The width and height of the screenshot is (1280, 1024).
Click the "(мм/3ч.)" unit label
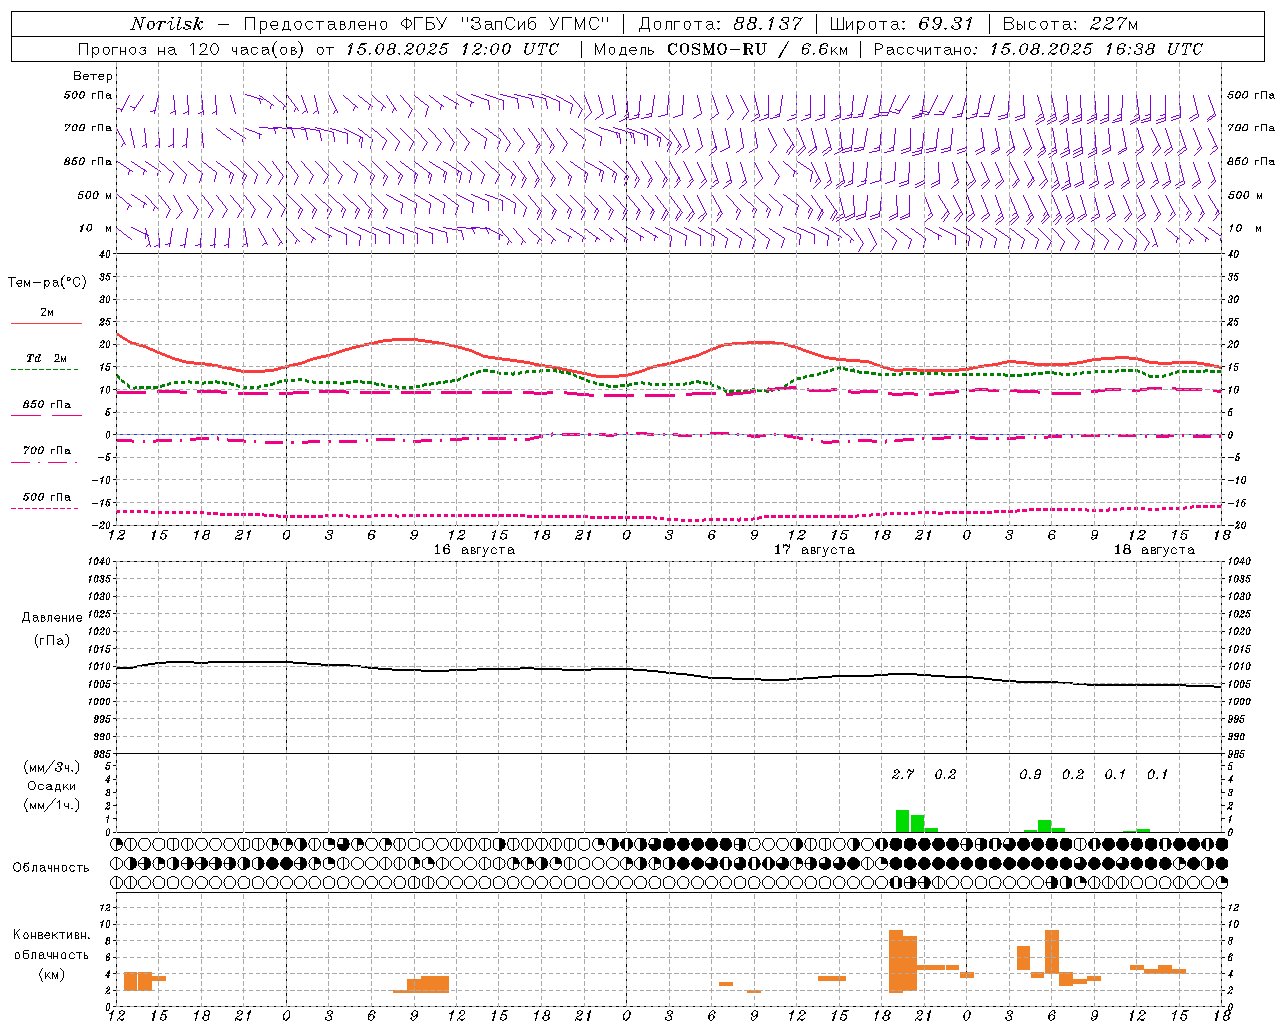(52, 767)
